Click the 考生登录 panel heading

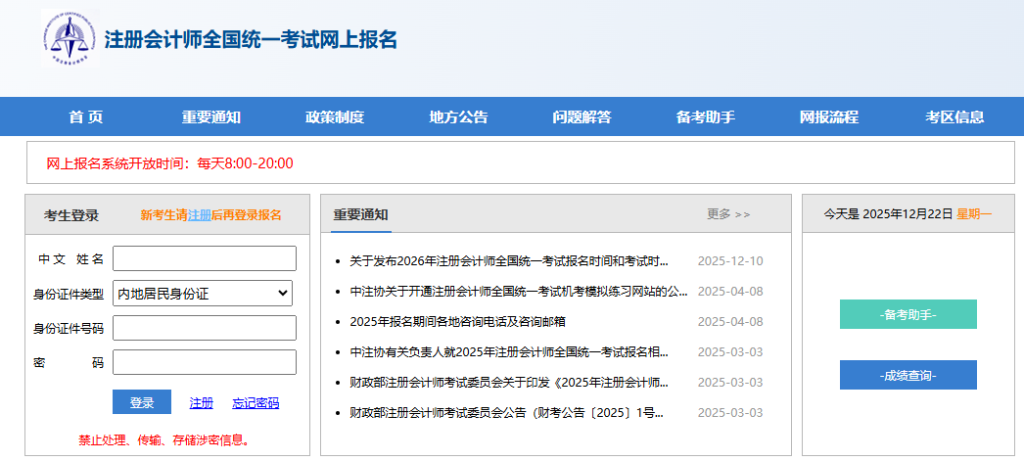point(71,215)
